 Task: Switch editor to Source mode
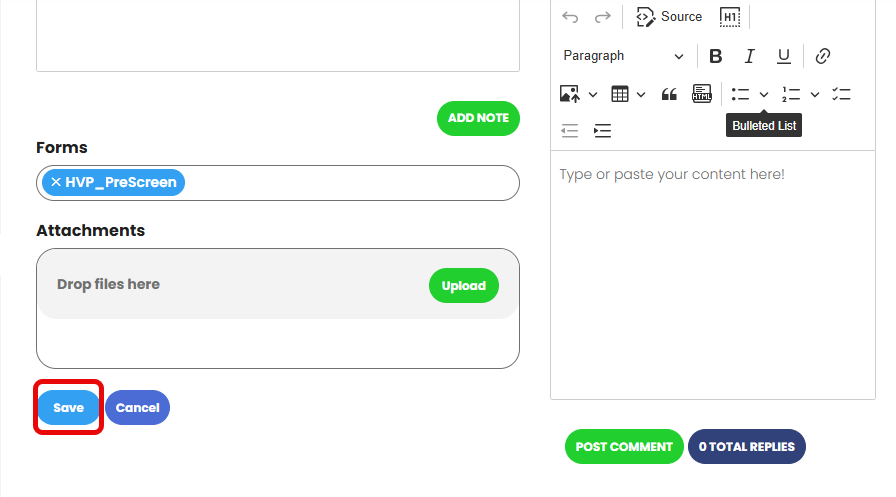[x=669, y=17]
